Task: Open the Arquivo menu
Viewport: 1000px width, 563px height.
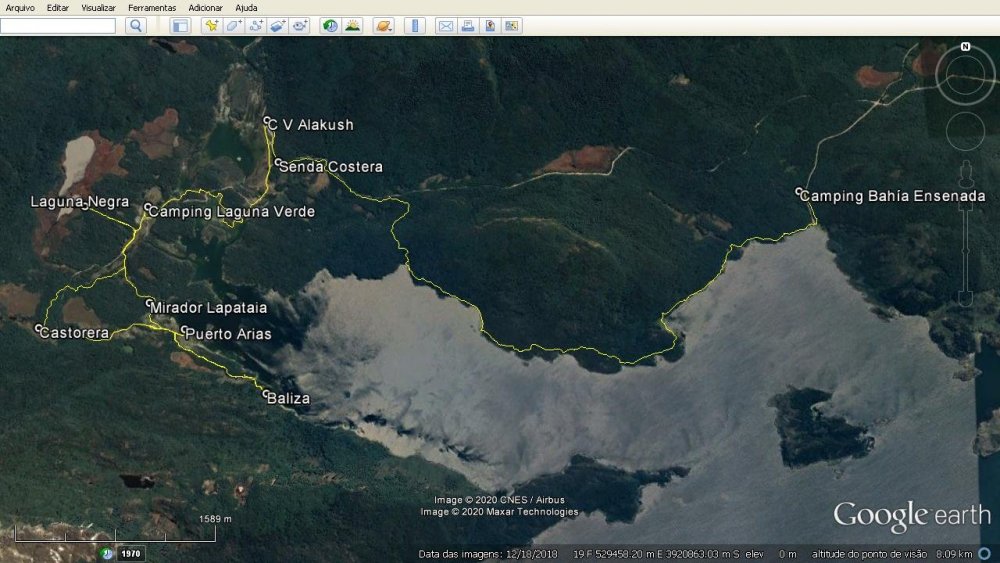Action: (x=20, y=8)
